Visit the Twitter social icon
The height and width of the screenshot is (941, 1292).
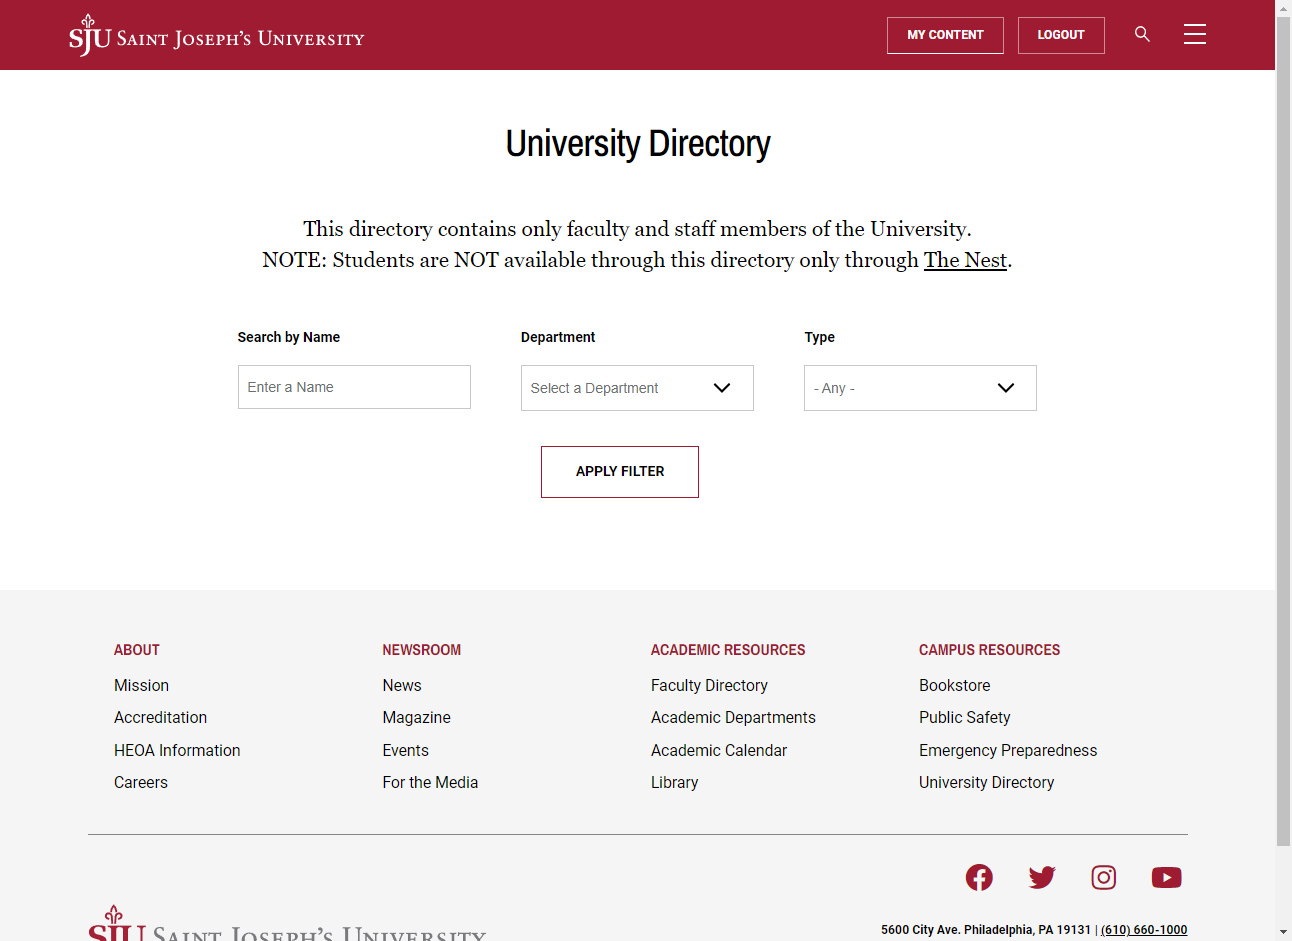[1042, 877]
